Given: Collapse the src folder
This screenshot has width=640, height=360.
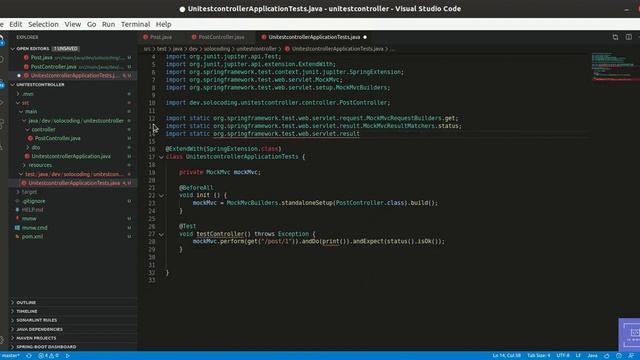Looking at the screenshot, I should 25,103.
